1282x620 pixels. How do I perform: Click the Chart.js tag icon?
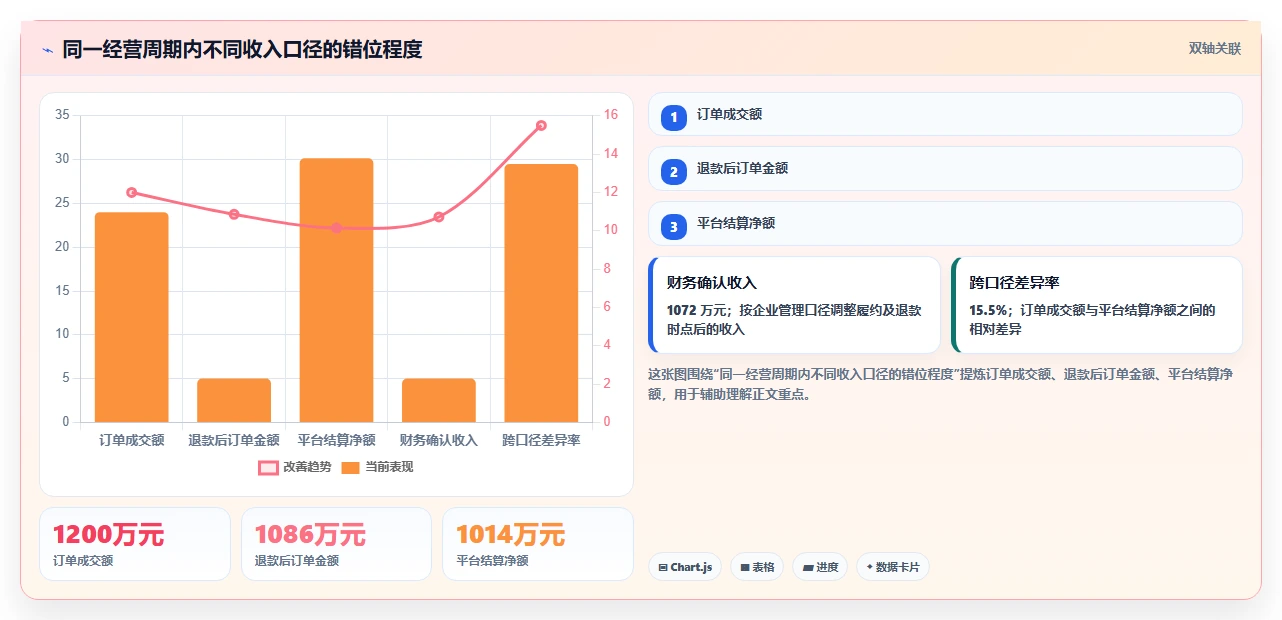(663, 567)
